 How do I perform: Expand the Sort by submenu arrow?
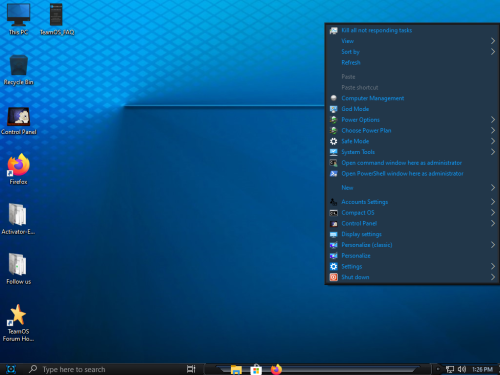click(x=493, y=52)
